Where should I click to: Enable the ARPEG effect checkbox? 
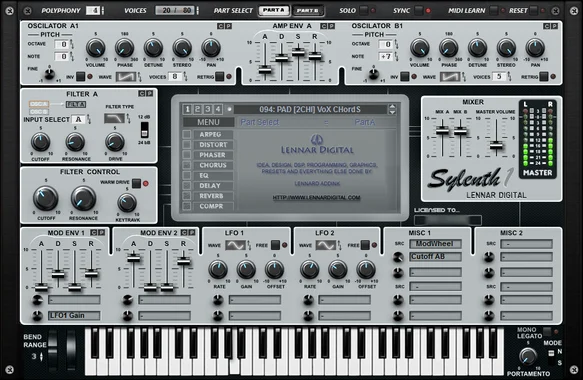pos(187,134)
